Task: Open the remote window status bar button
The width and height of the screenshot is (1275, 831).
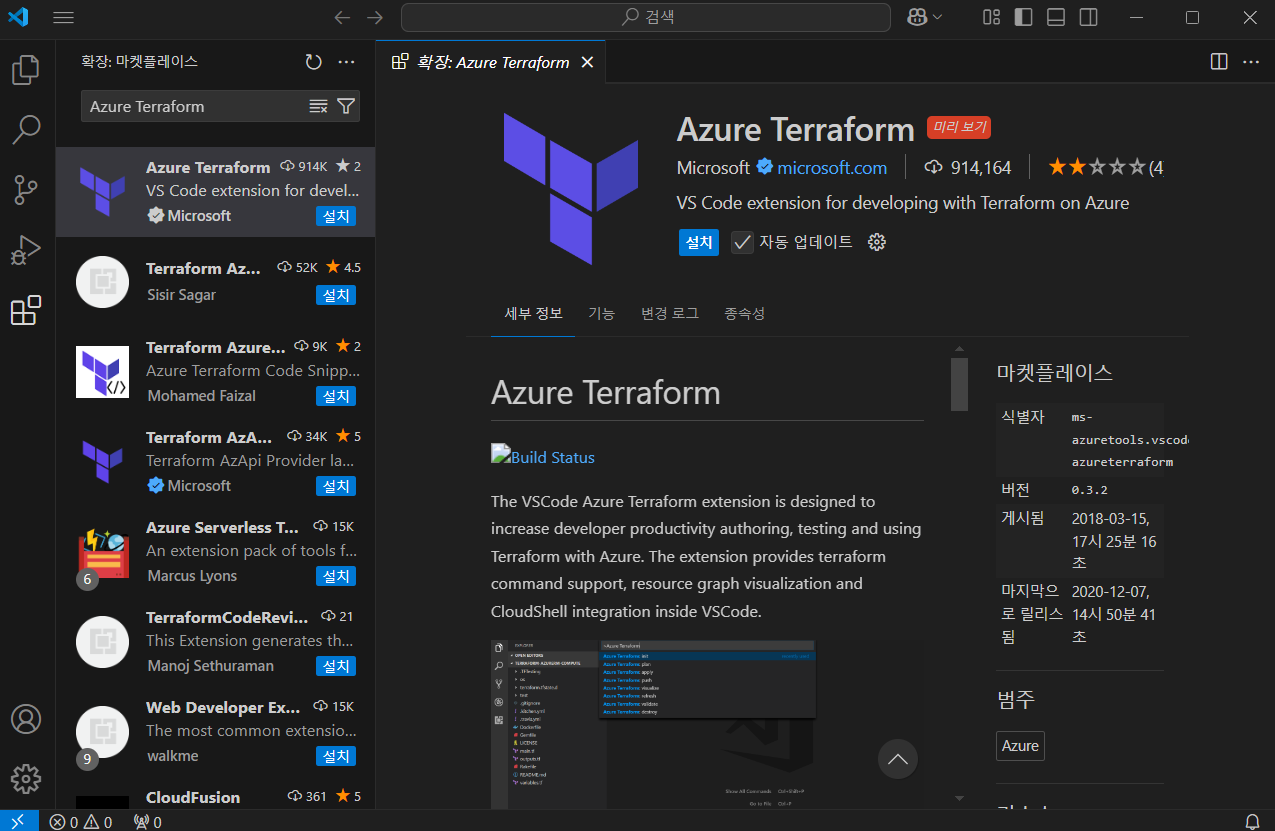Action: click(19, 821)
